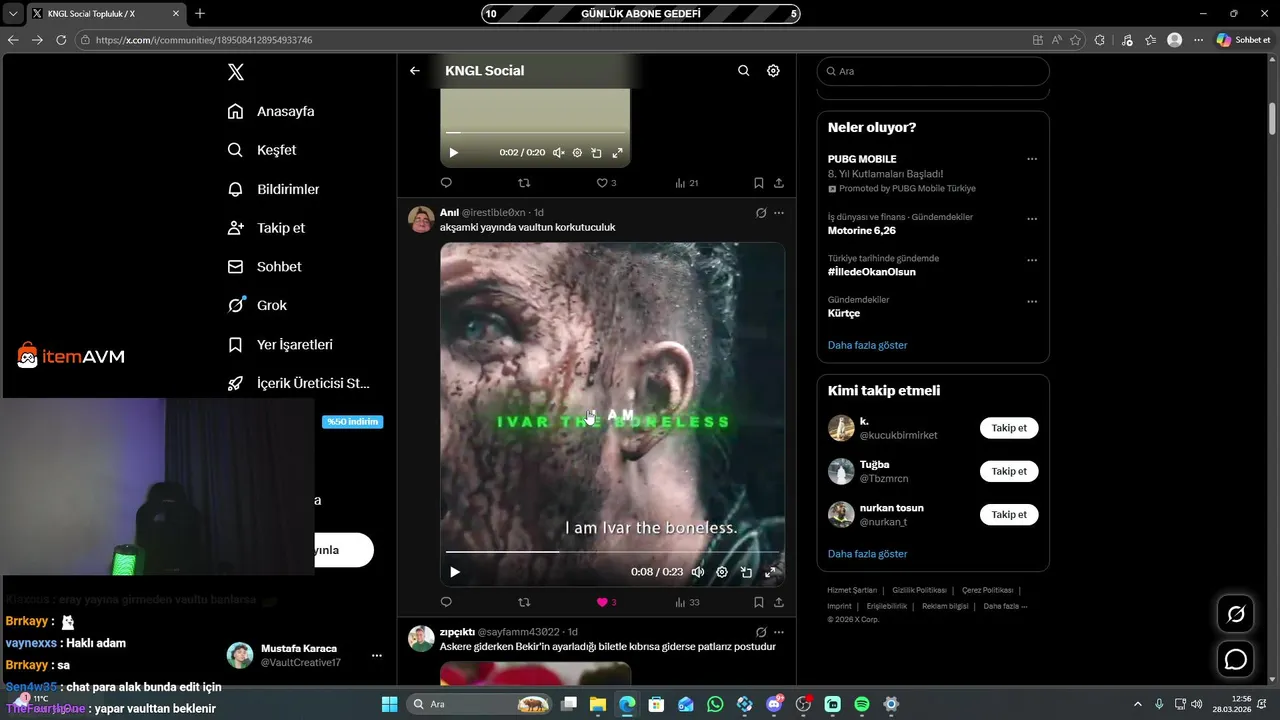Play the Ivar the boneless video

pos(455,572)
